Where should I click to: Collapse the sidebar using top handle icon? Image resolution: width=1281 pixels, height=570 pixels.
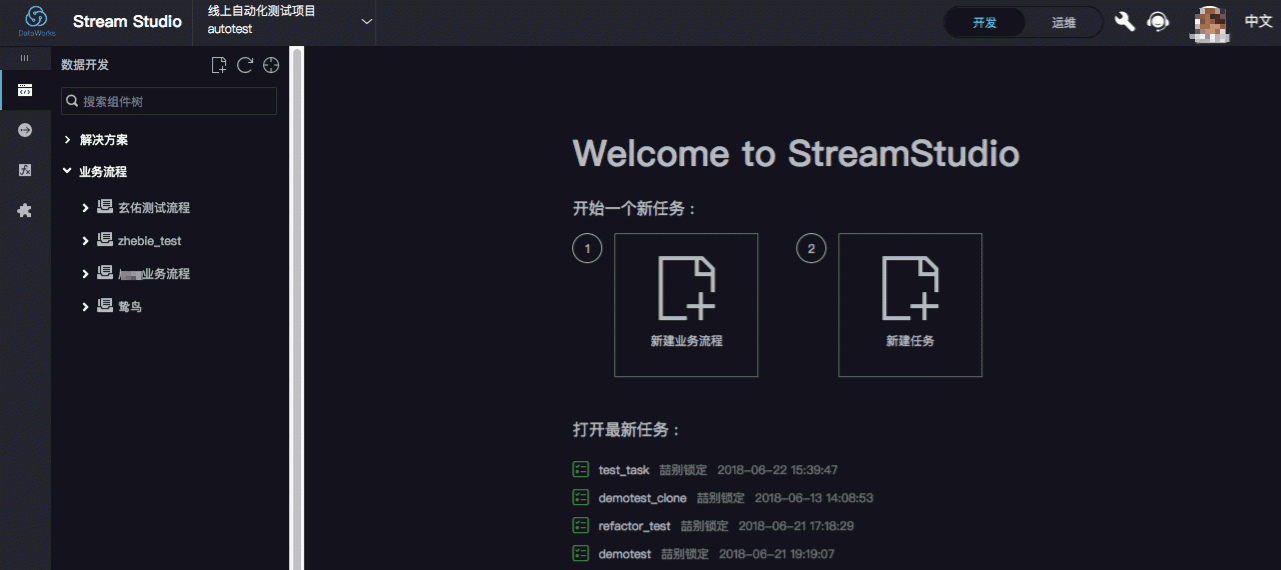tap(25, 58)
